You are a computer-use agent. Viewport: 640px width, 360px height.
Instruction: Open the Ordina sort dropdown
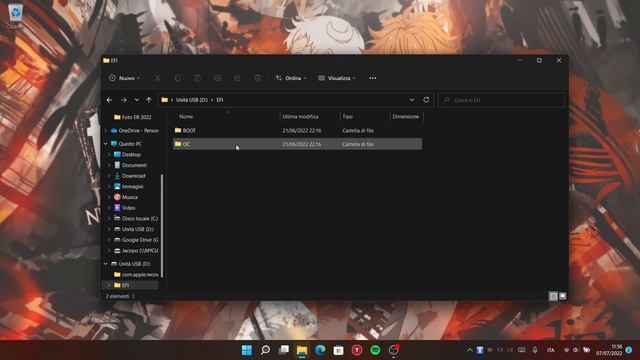pyautogui.click(x=291, y=78)
